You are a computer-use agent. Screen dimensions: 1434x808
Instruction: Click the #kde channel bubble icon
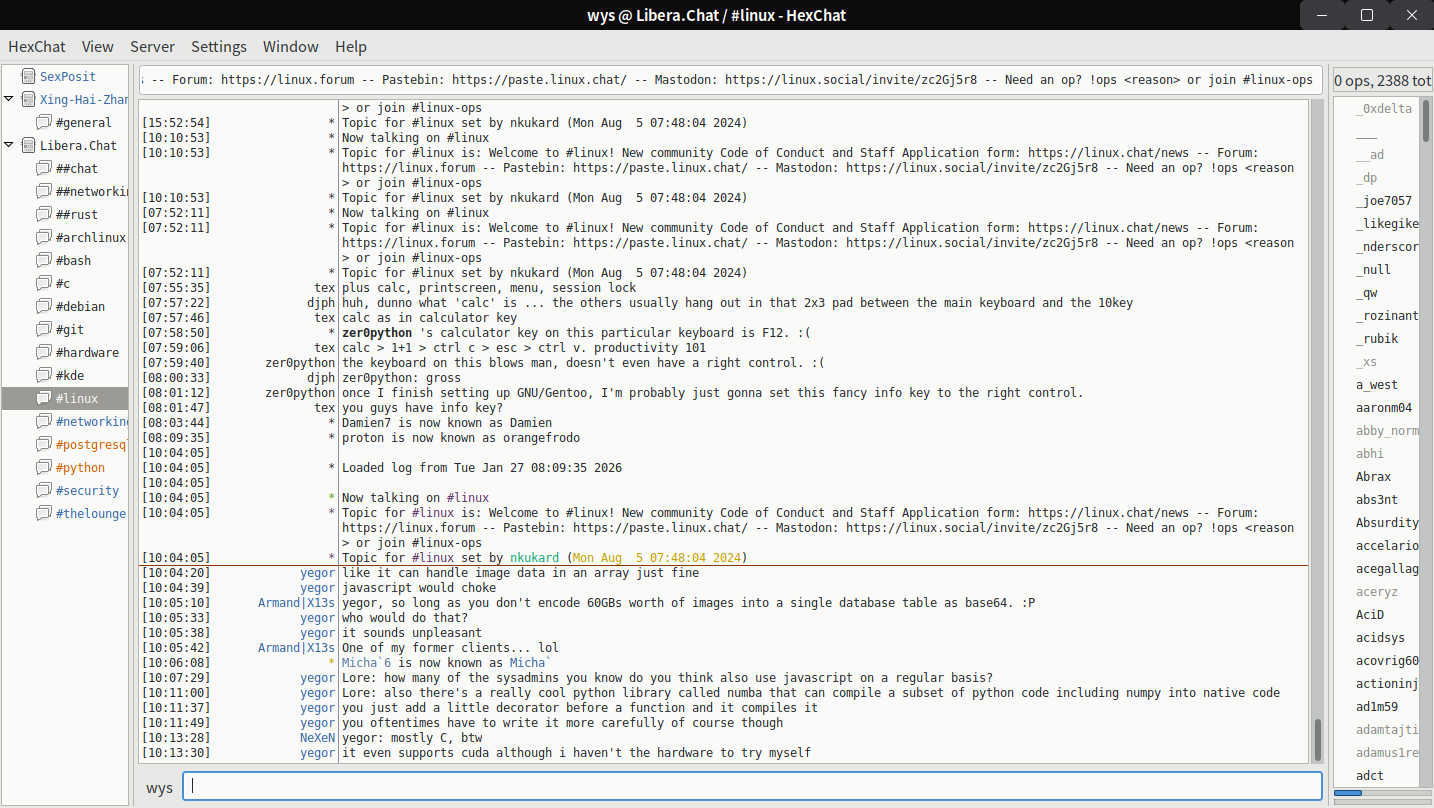[x=43, y=375]
